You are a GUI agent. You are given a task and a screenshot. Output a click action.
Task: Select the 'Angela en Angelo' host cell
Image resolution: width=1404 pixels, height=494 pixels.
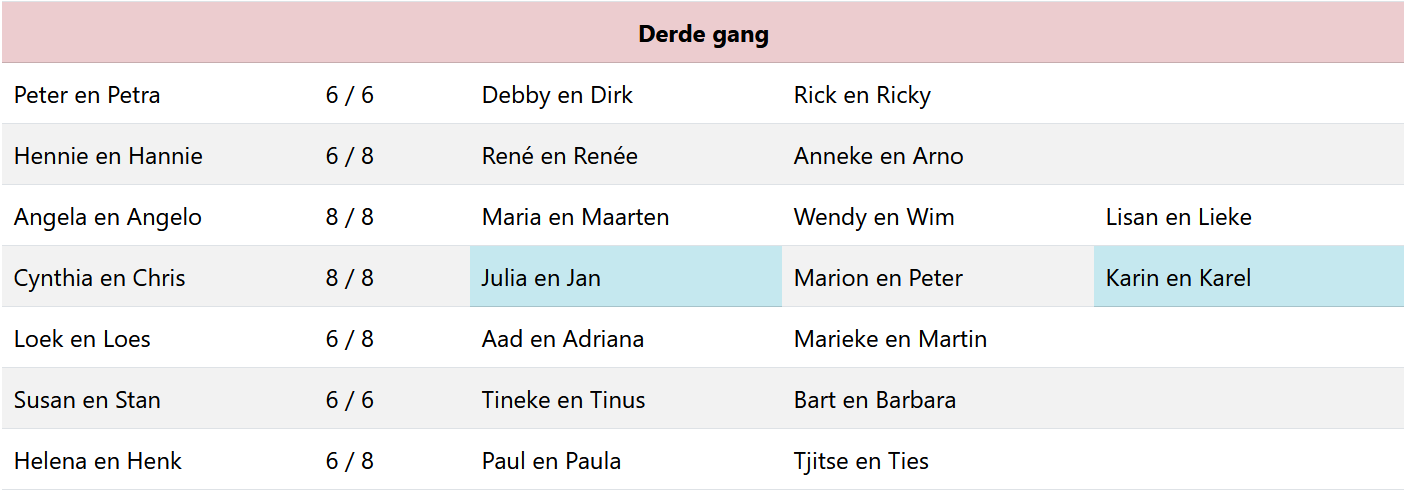click(x=108, y=217)
